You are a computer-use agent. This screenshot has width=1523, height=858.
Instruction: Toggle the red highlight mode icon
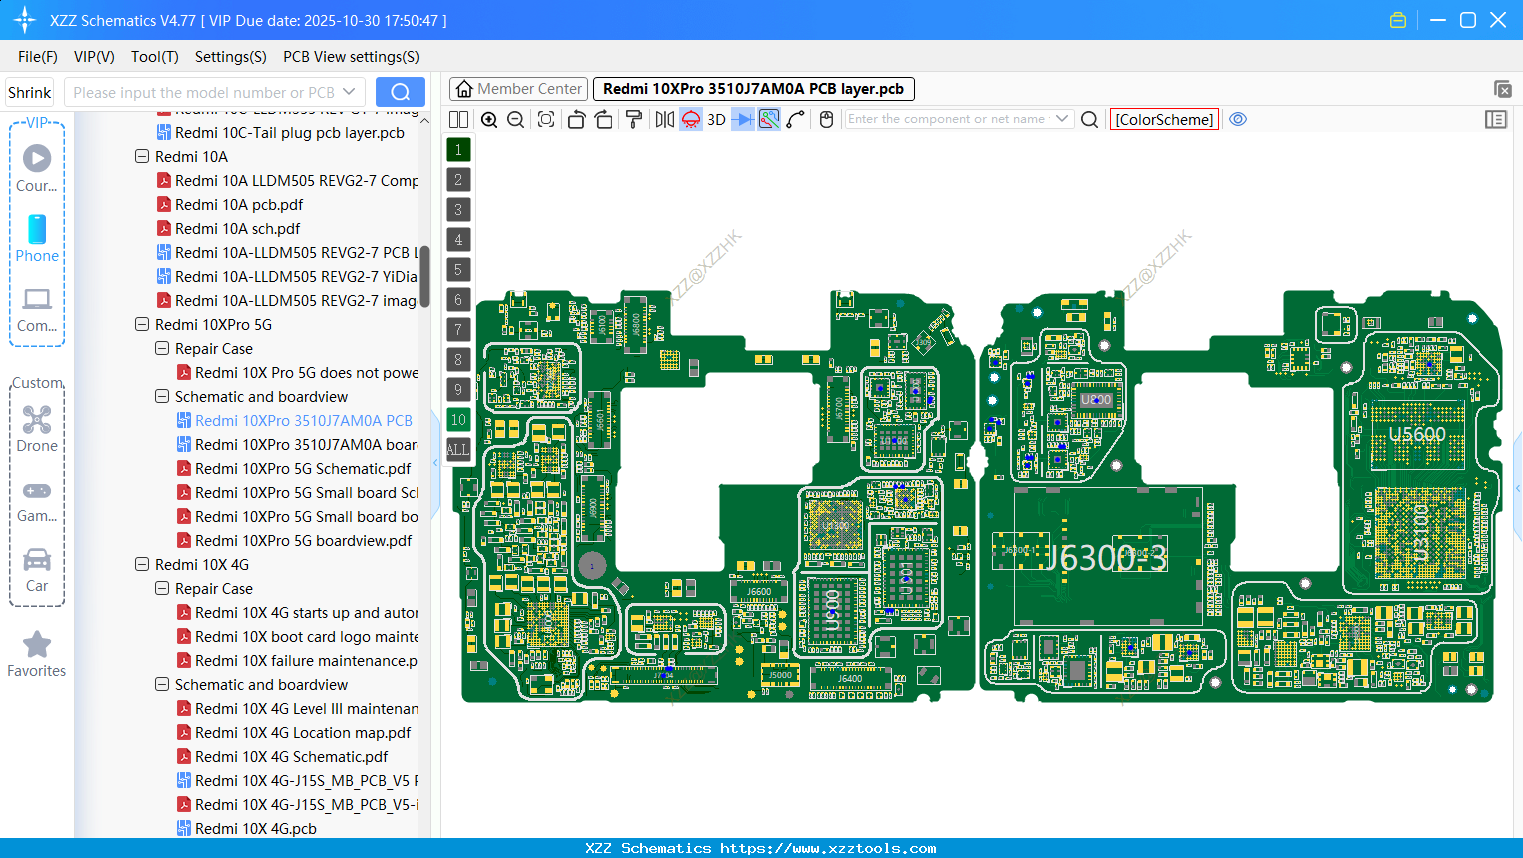[x=691, y=119]
